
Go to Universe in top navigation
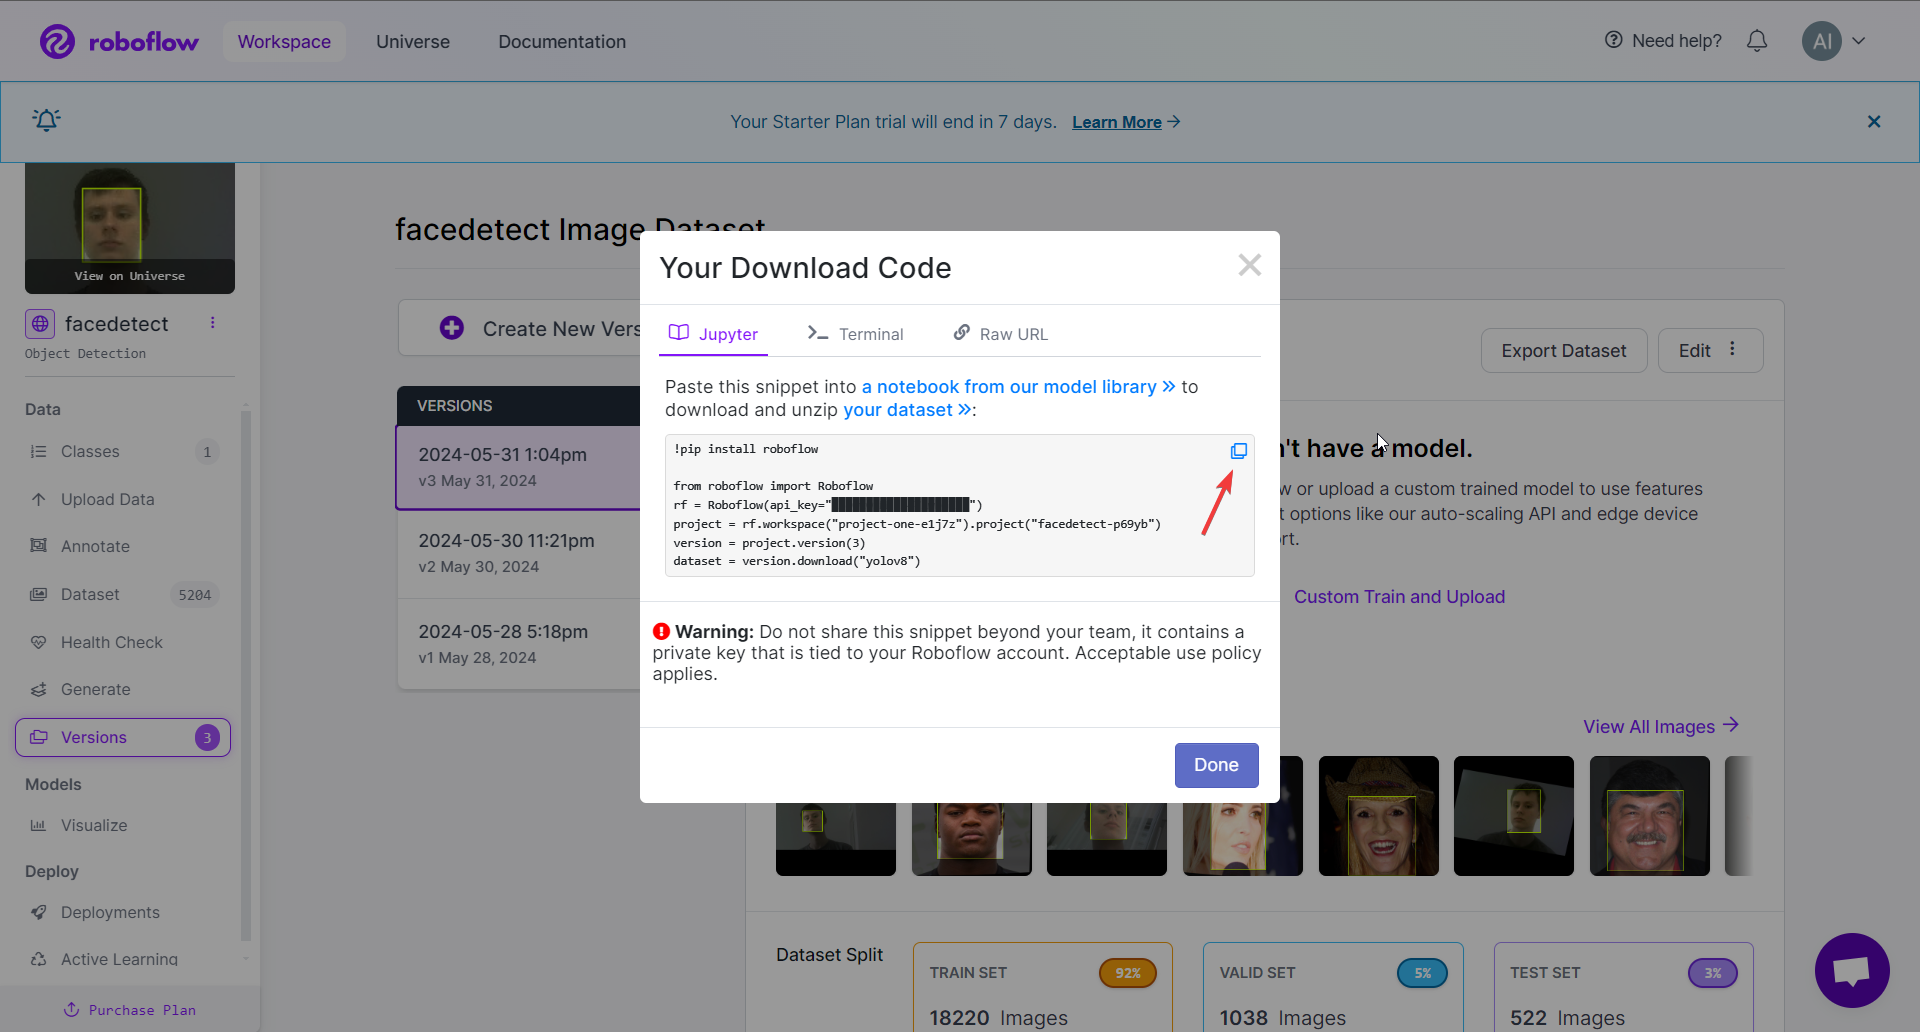(413, 42)
